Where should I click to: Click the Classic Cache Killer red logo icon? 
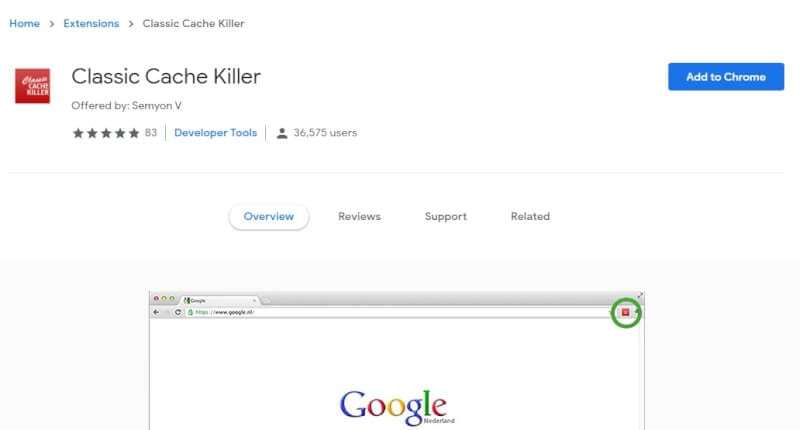coord(33,86)
